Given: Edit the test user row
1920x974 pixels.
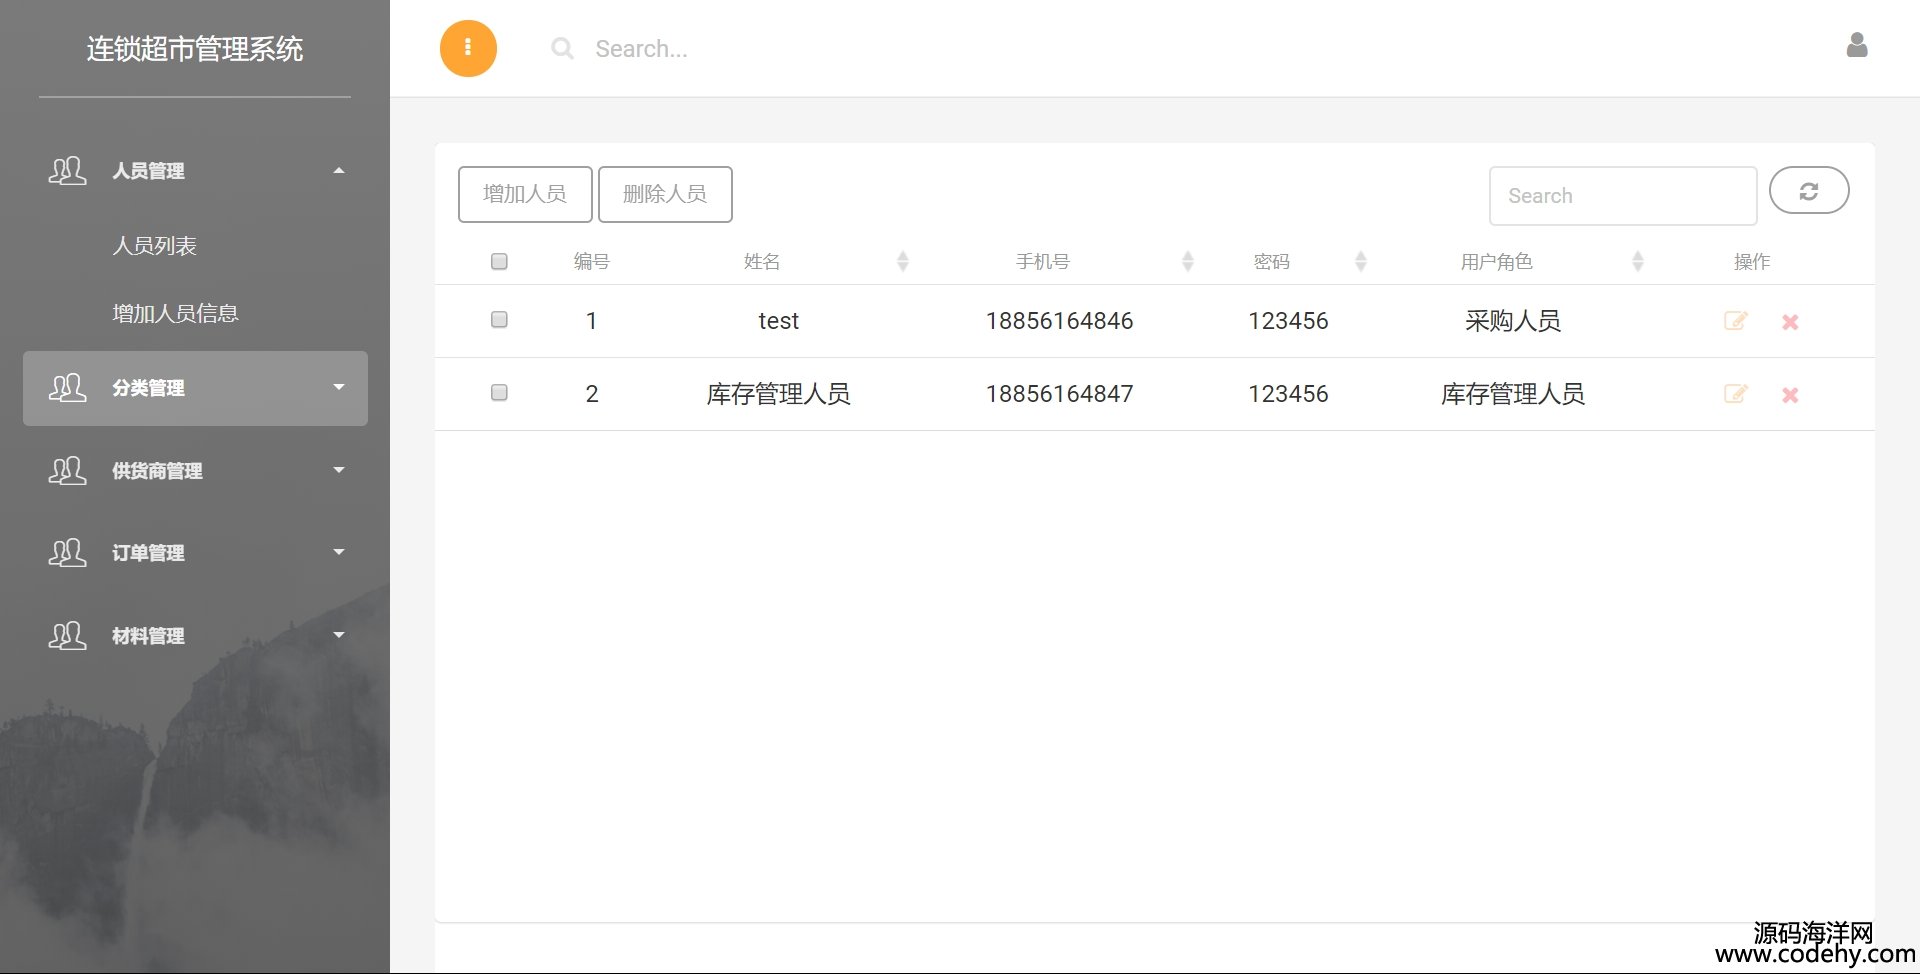Looking at the screenshot, I should tap(1735, 321).
